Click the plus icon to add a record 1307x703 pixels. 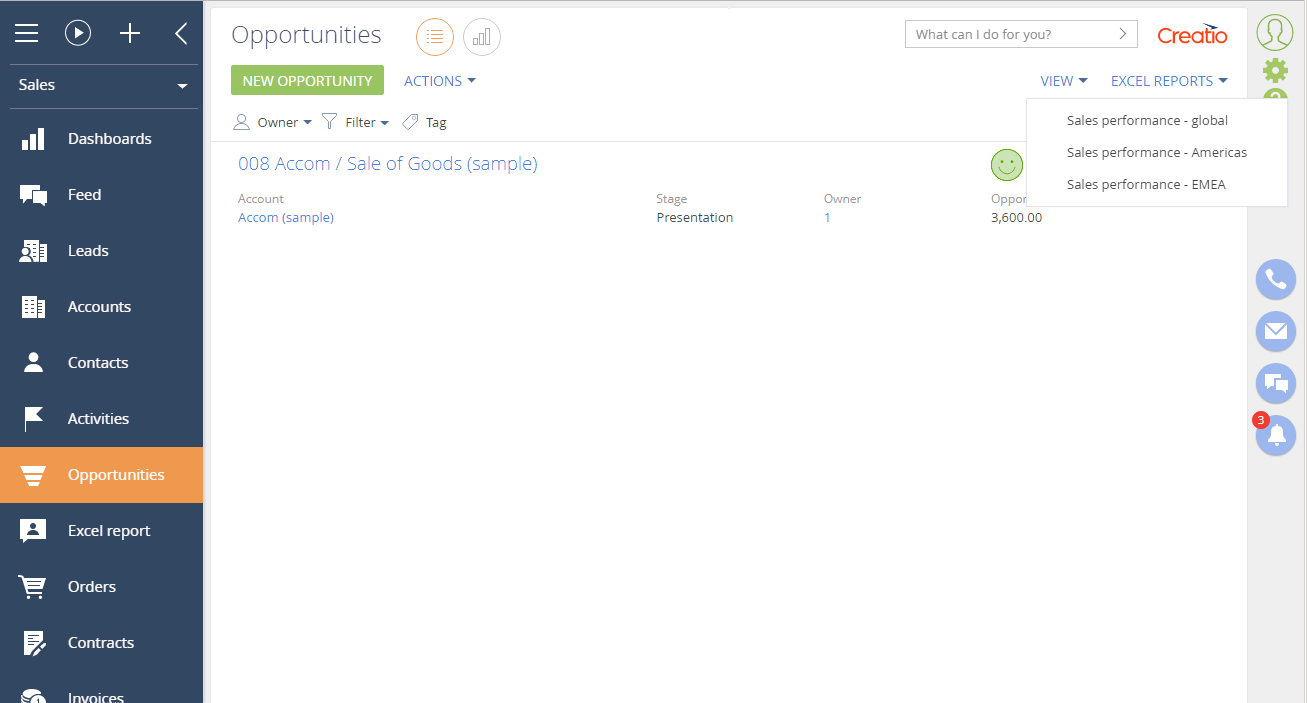[x=129, y=32]
